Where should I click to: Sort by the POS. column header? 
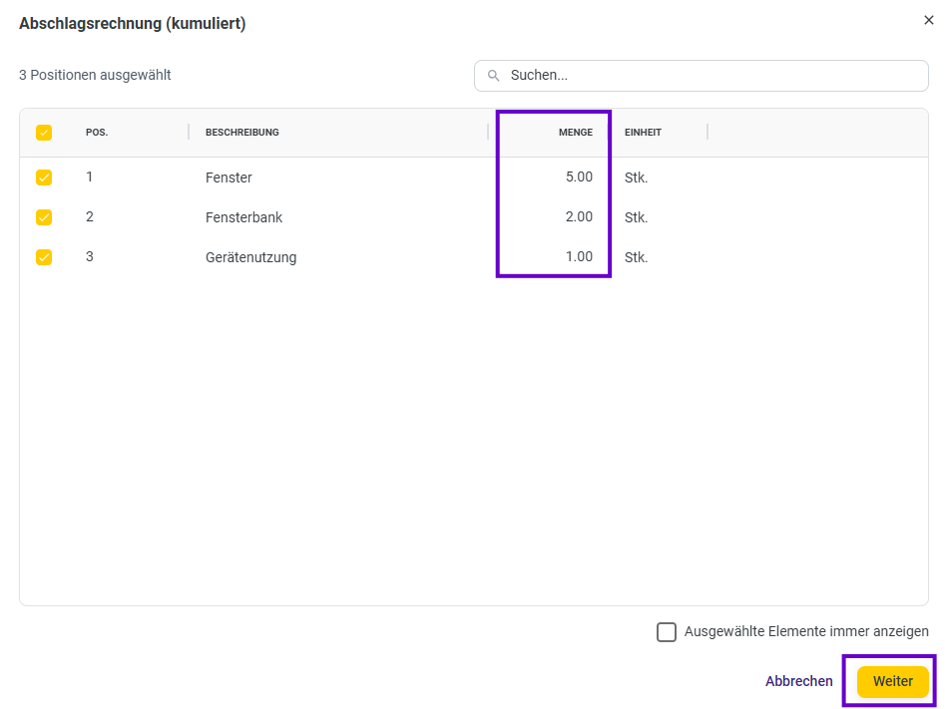pyautogui.click(x=97, y=133)
